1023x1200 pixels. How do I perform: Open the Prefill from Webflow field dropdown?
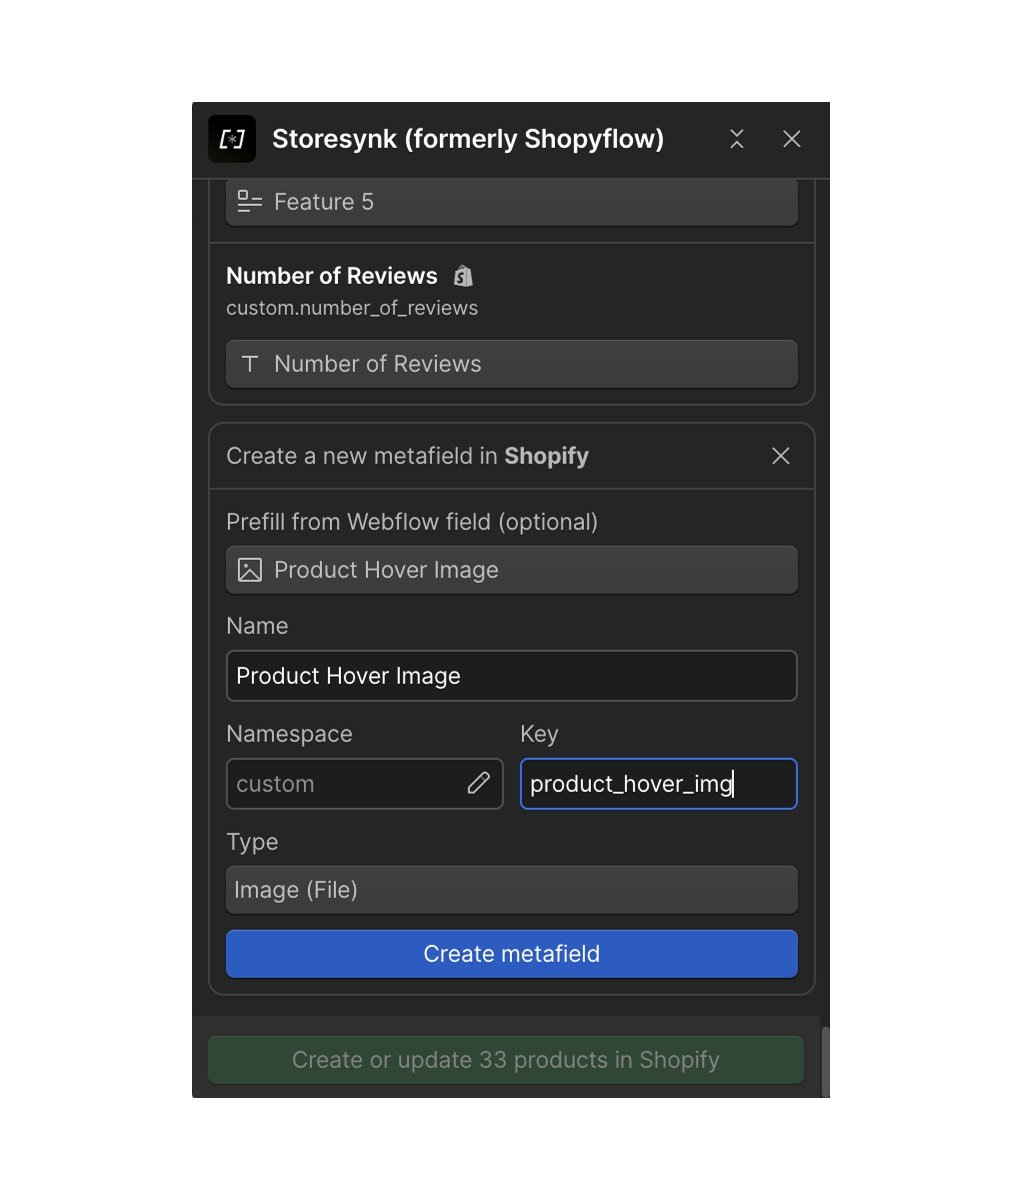click(512, 570)
